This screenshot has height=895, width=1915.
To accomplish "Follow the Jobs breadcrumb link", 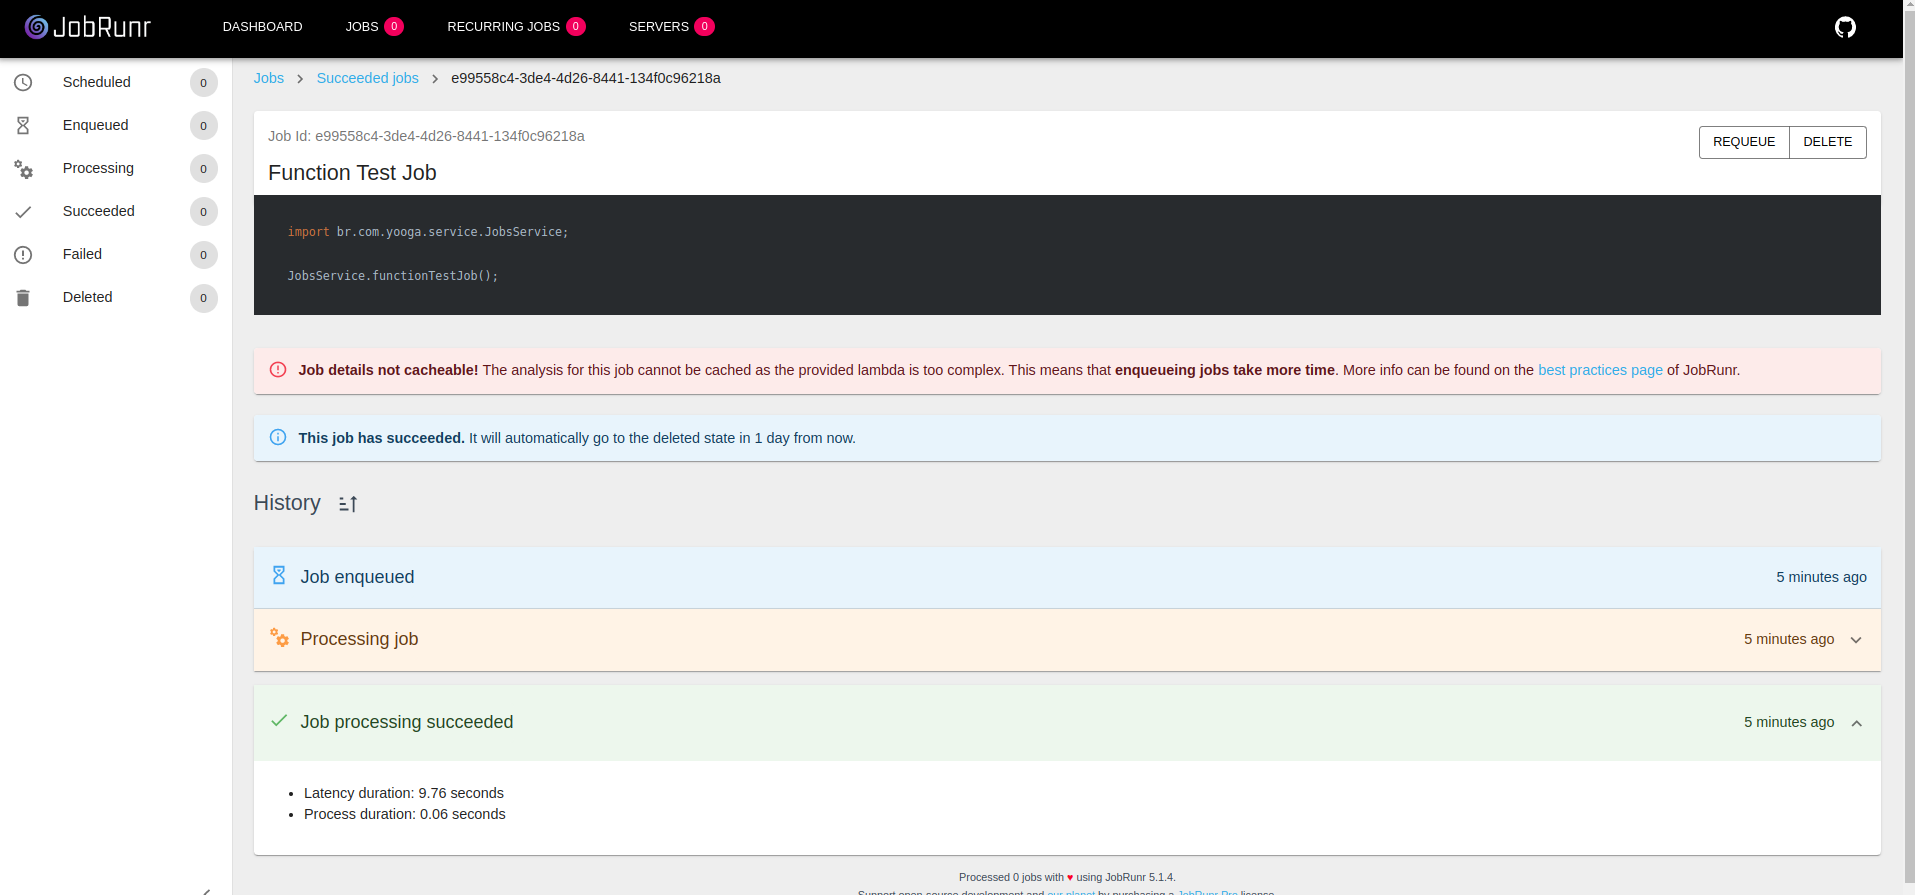I will 268,78.
